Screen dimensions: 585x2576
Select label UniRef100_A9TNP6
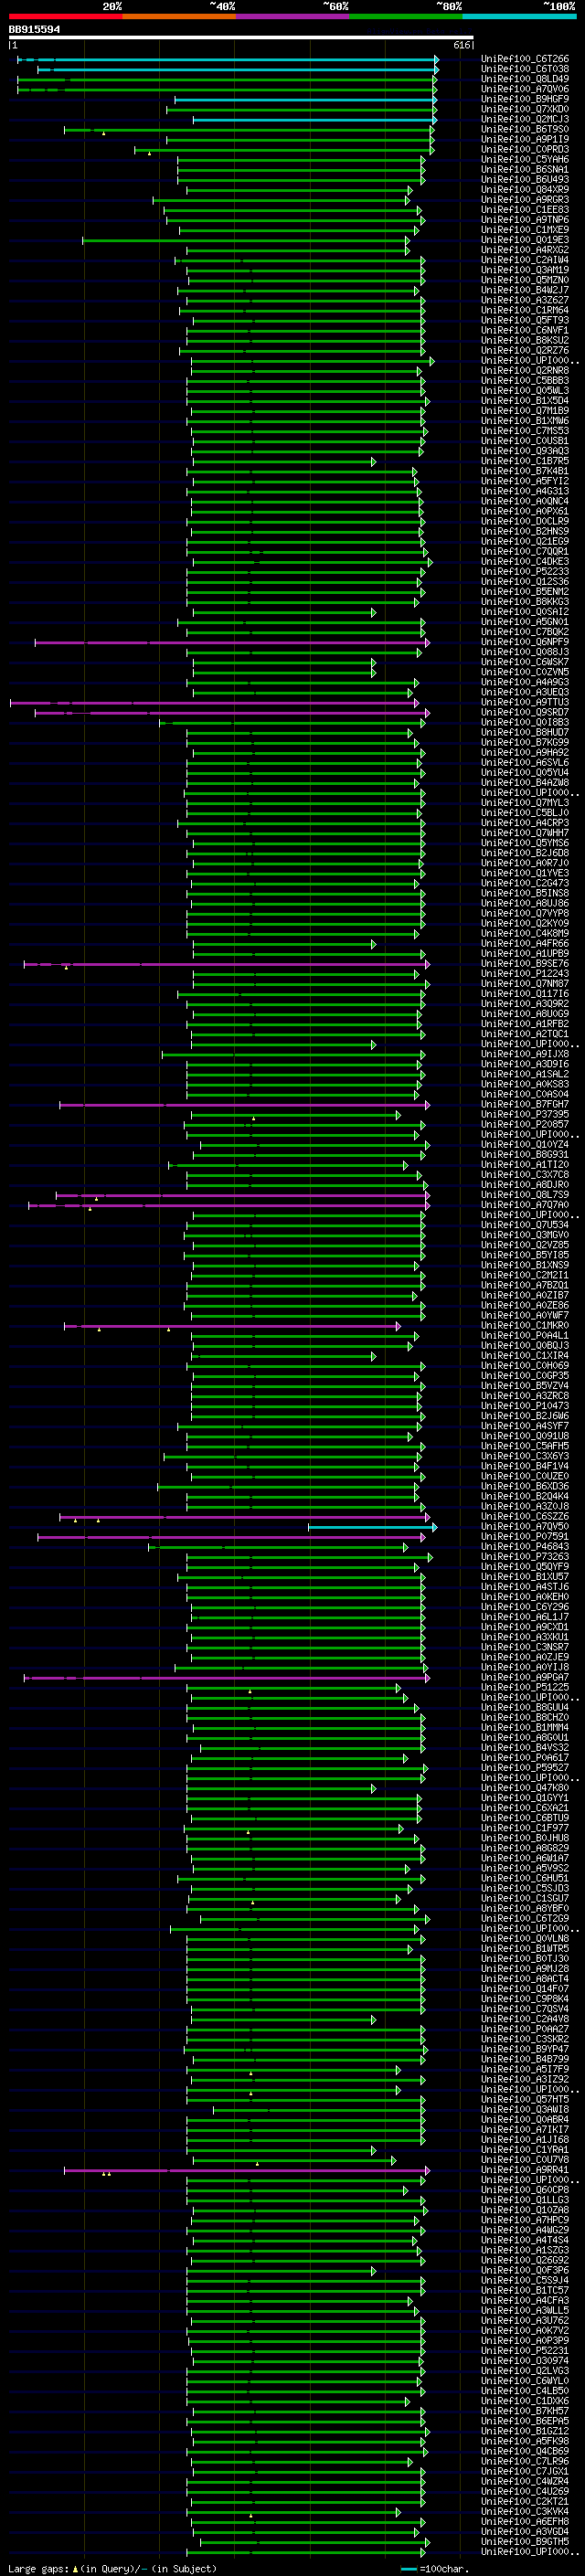(x=525, y=219)
